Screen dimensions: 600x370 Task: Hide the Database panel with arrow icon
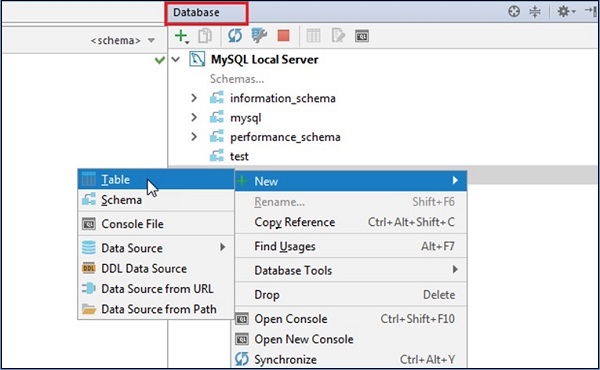590,12
